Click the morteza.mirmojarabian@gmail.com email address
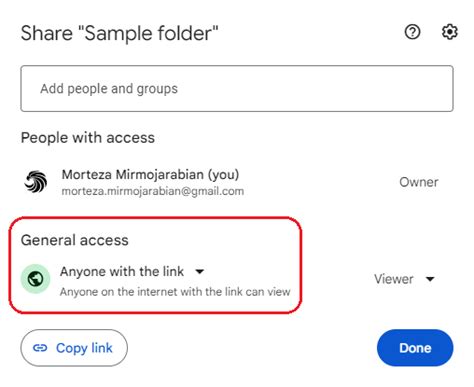 tap(153, 191)
